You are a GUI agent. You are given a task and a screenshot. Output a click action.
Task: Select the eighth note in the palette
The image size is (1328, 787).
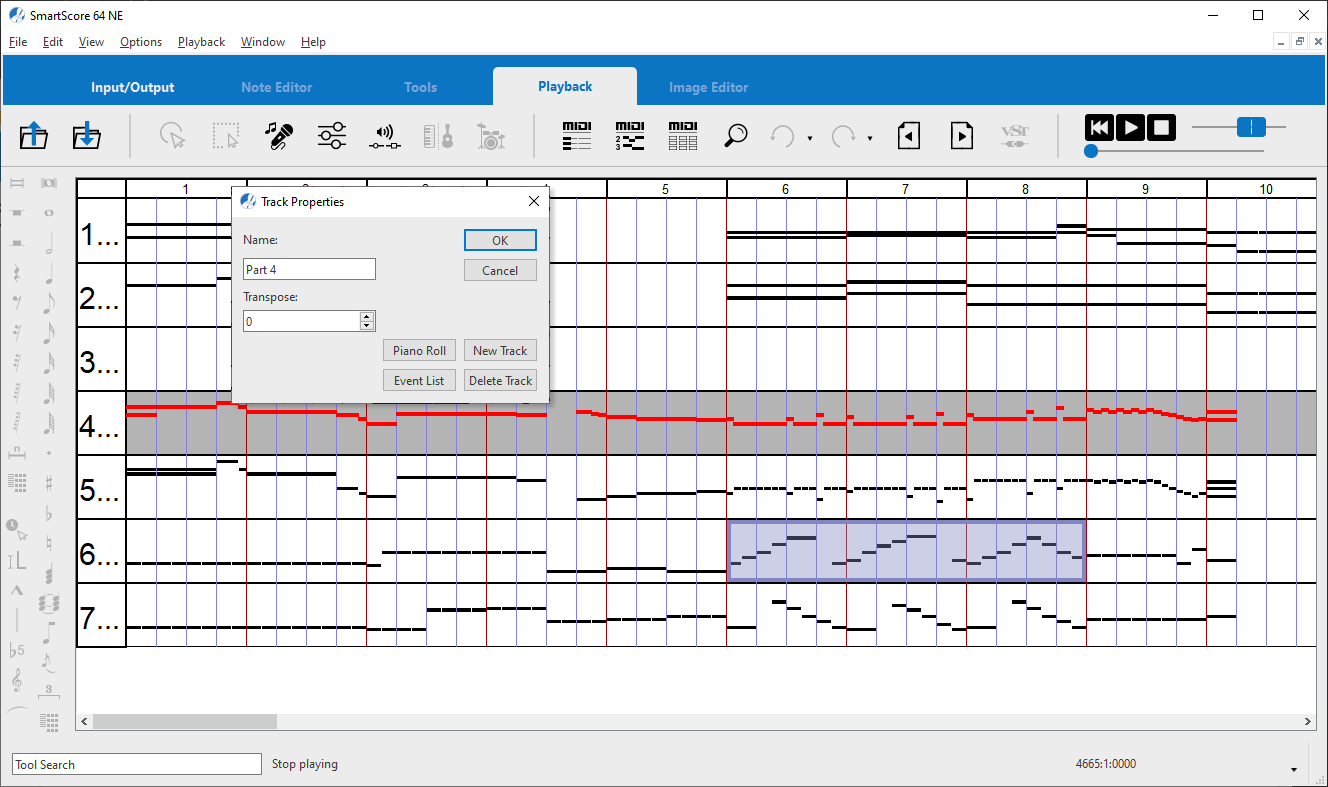coord(48,303)
